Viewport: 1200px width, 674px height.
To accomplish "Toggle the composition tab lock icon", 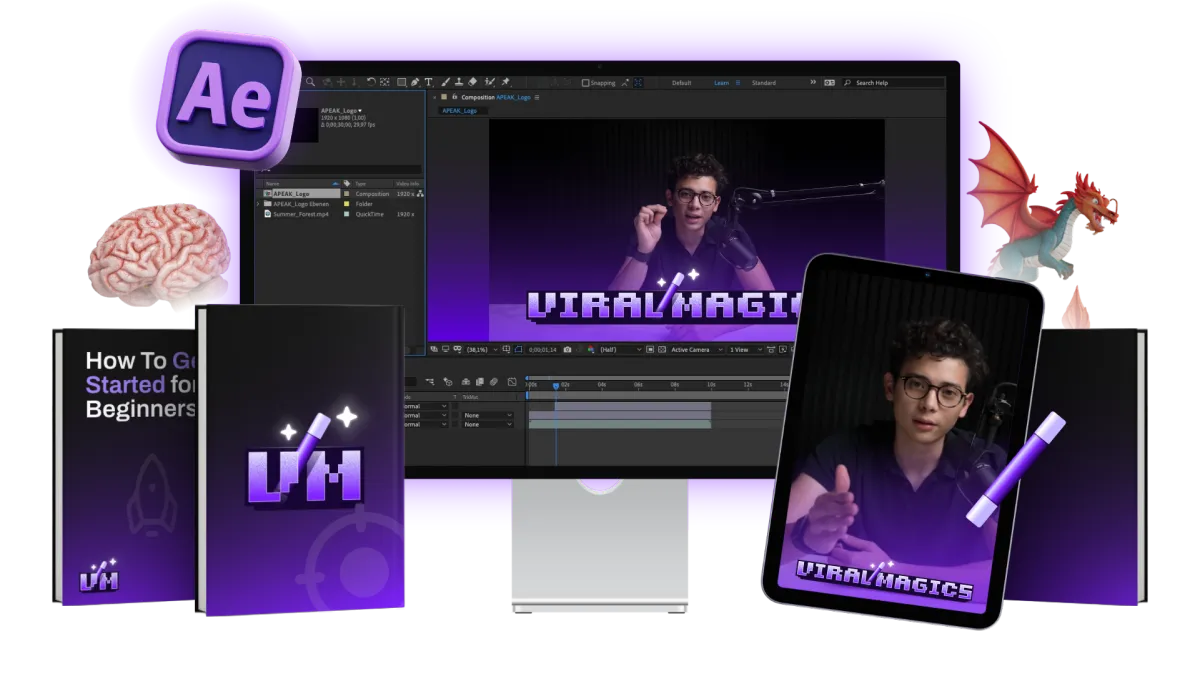I will (455, 96).
